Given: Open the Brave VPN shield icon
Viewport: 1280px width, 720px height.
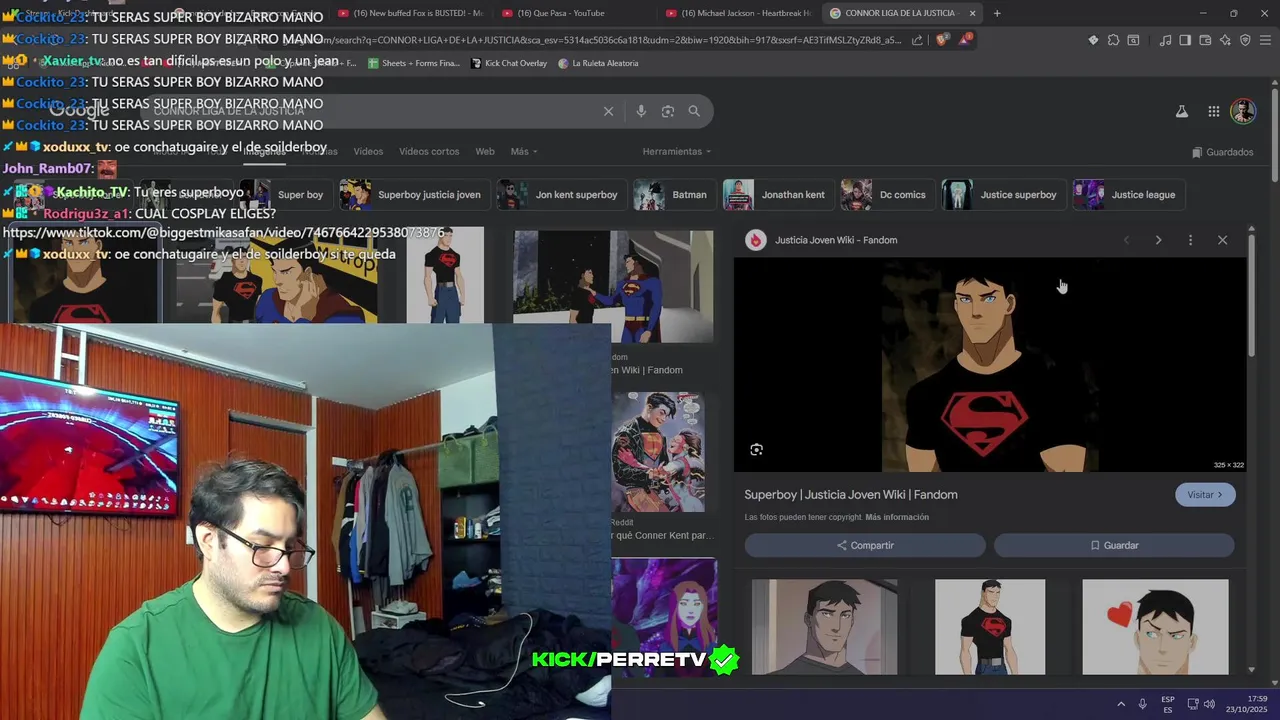Looking at the screenshot, I should 1245,40.
